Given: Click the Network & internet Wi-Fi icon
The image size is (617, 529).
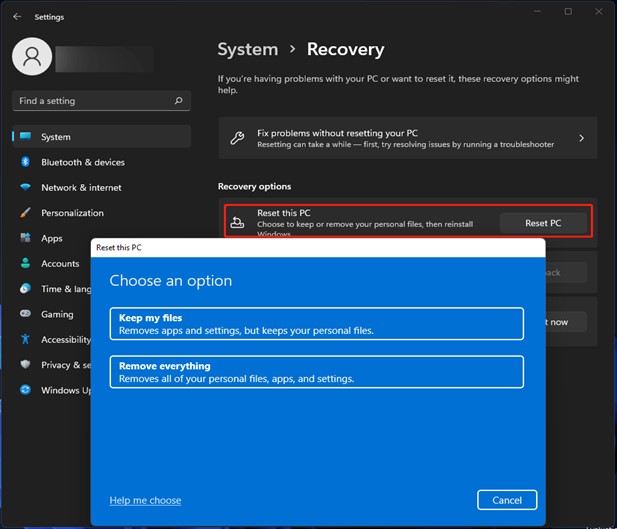Looking at the screenshot, I should pyautogui.click(x=25, y=187).
